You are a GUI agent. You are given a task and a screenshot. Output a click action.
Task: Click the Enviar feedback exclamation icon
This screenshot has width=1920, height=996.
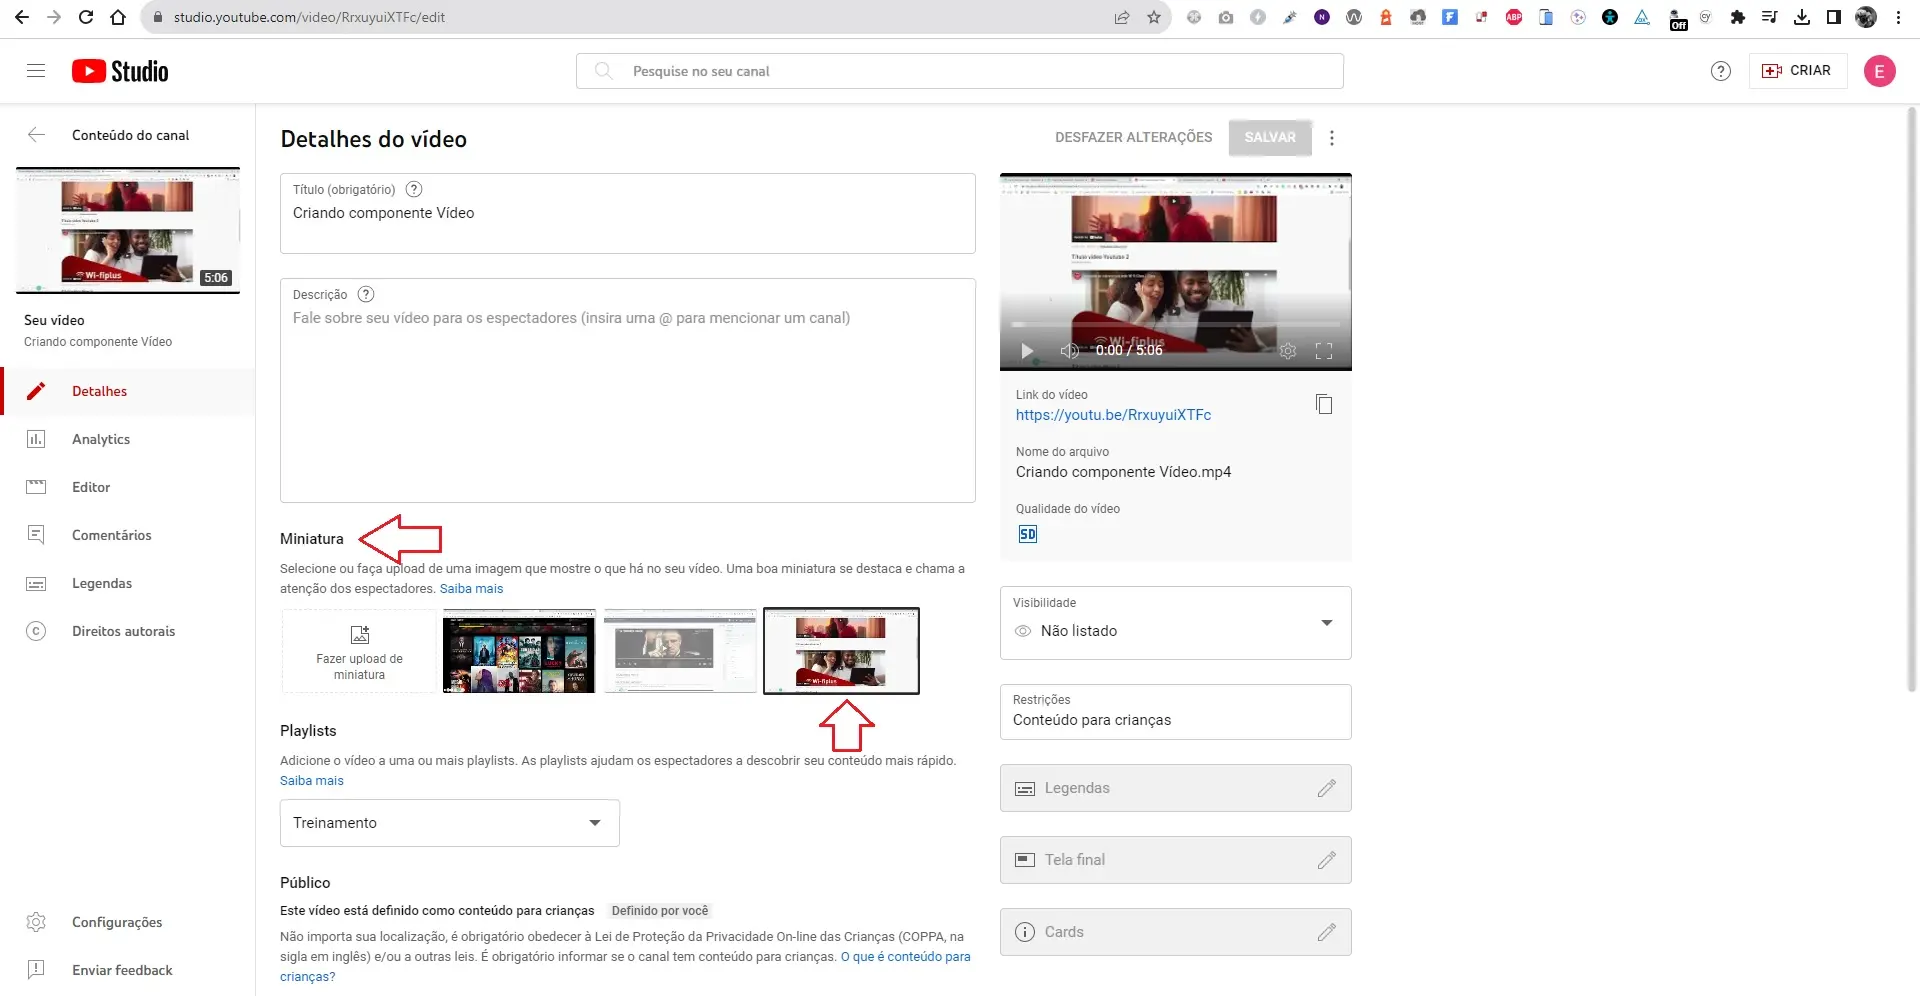pyautogui.click(x=36, y=969)
